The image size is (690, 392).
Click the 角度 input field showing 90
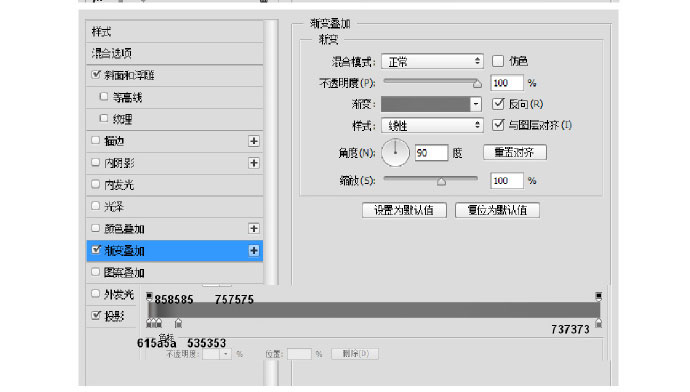point(431,153)
